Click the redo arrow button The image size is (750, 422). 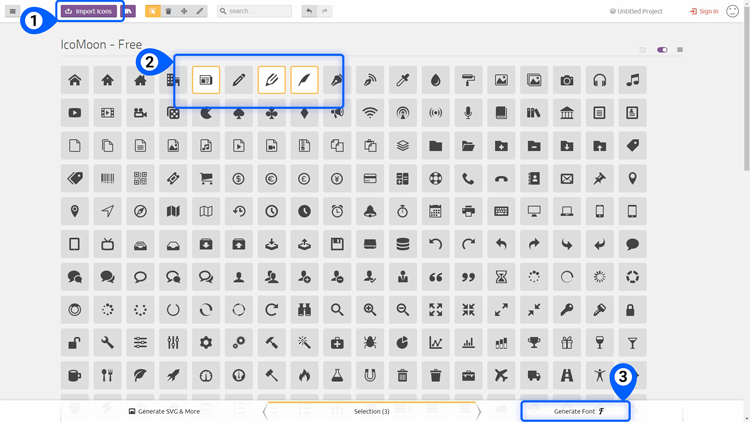[x=325, y=11]
